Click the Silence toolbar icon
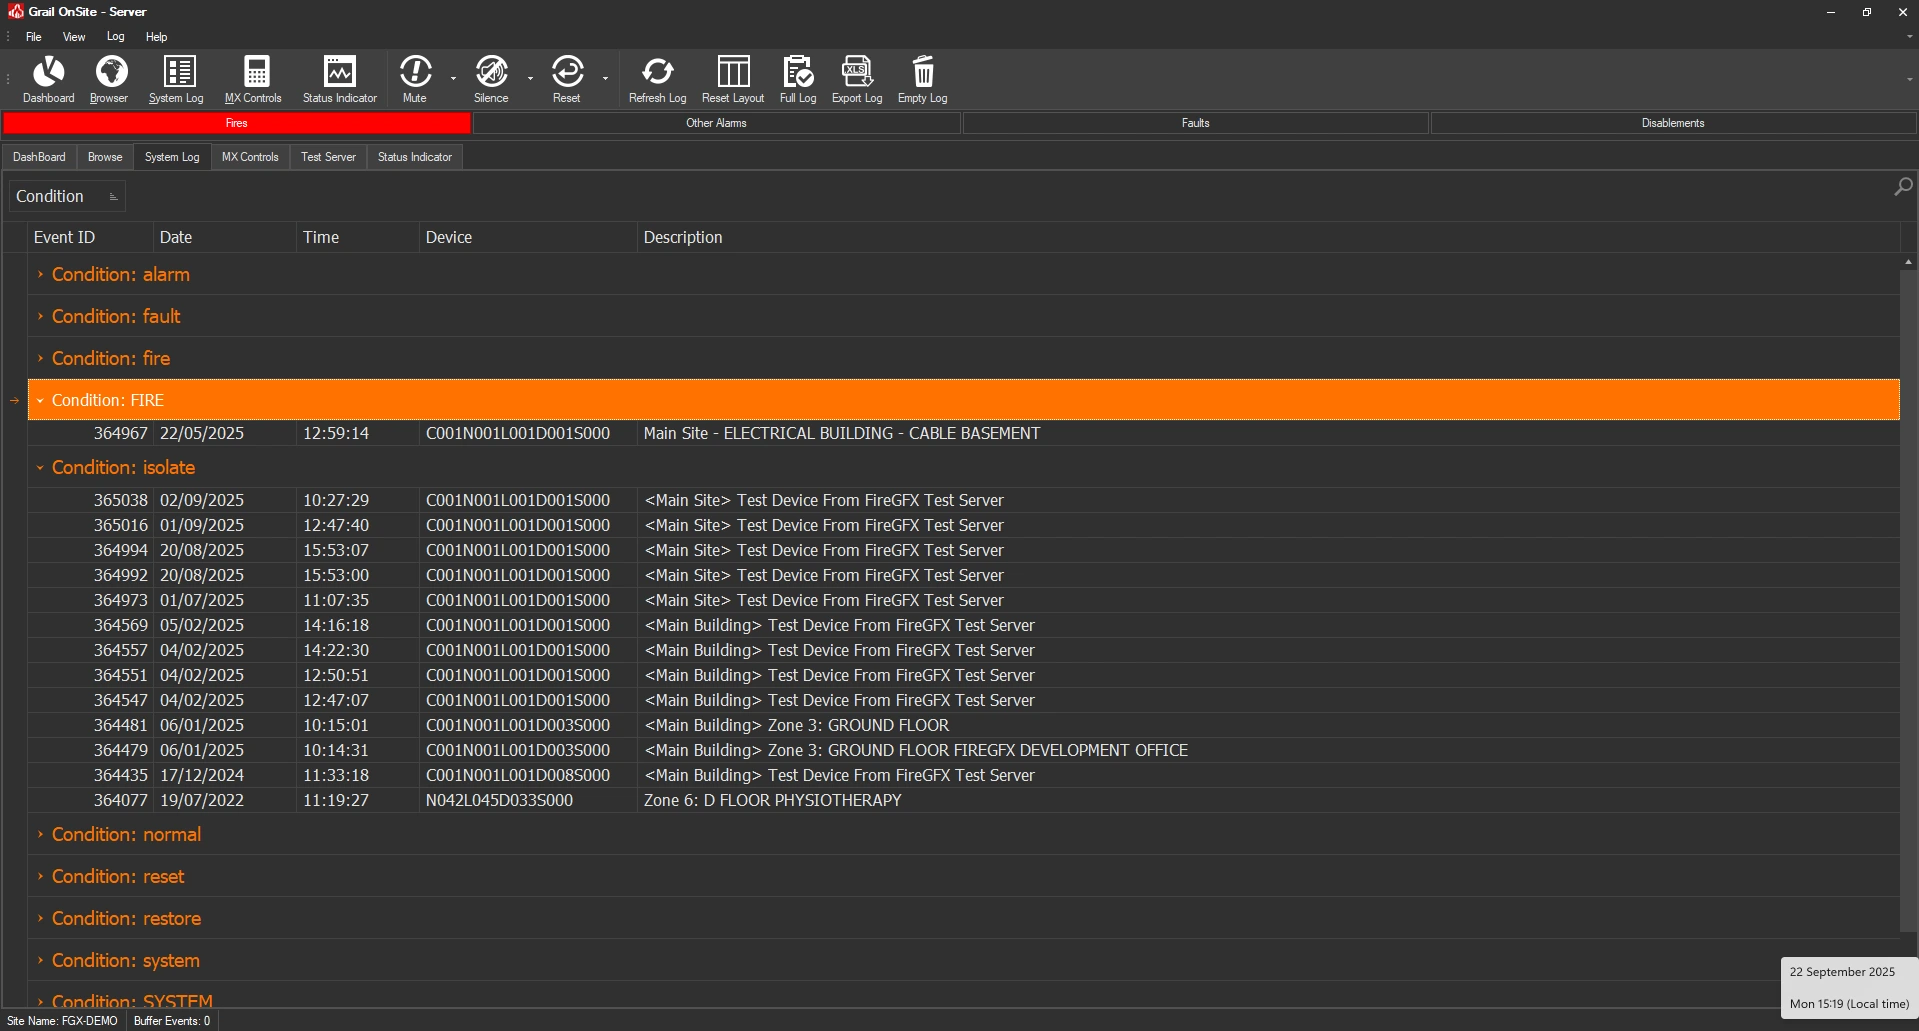The height and width of the screenshot is (1031, 1919). [491, 79]
